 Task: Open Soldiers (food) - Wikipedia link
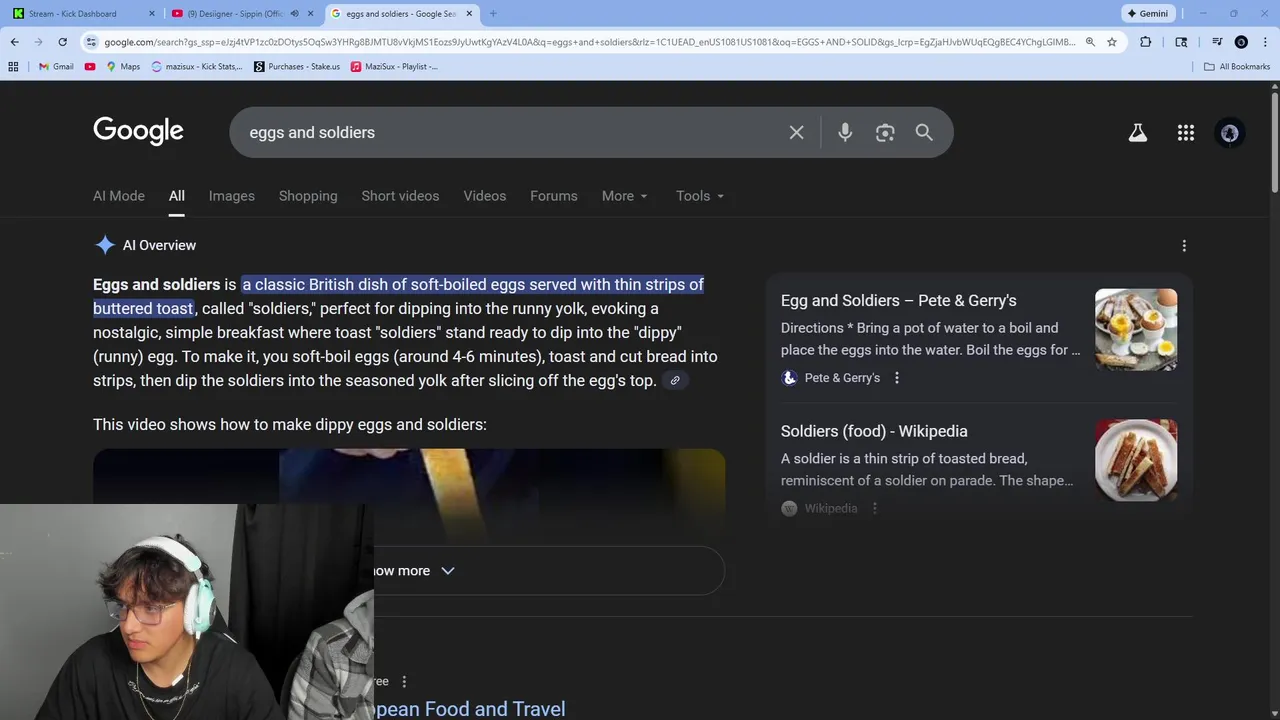(x=874, y=431)
